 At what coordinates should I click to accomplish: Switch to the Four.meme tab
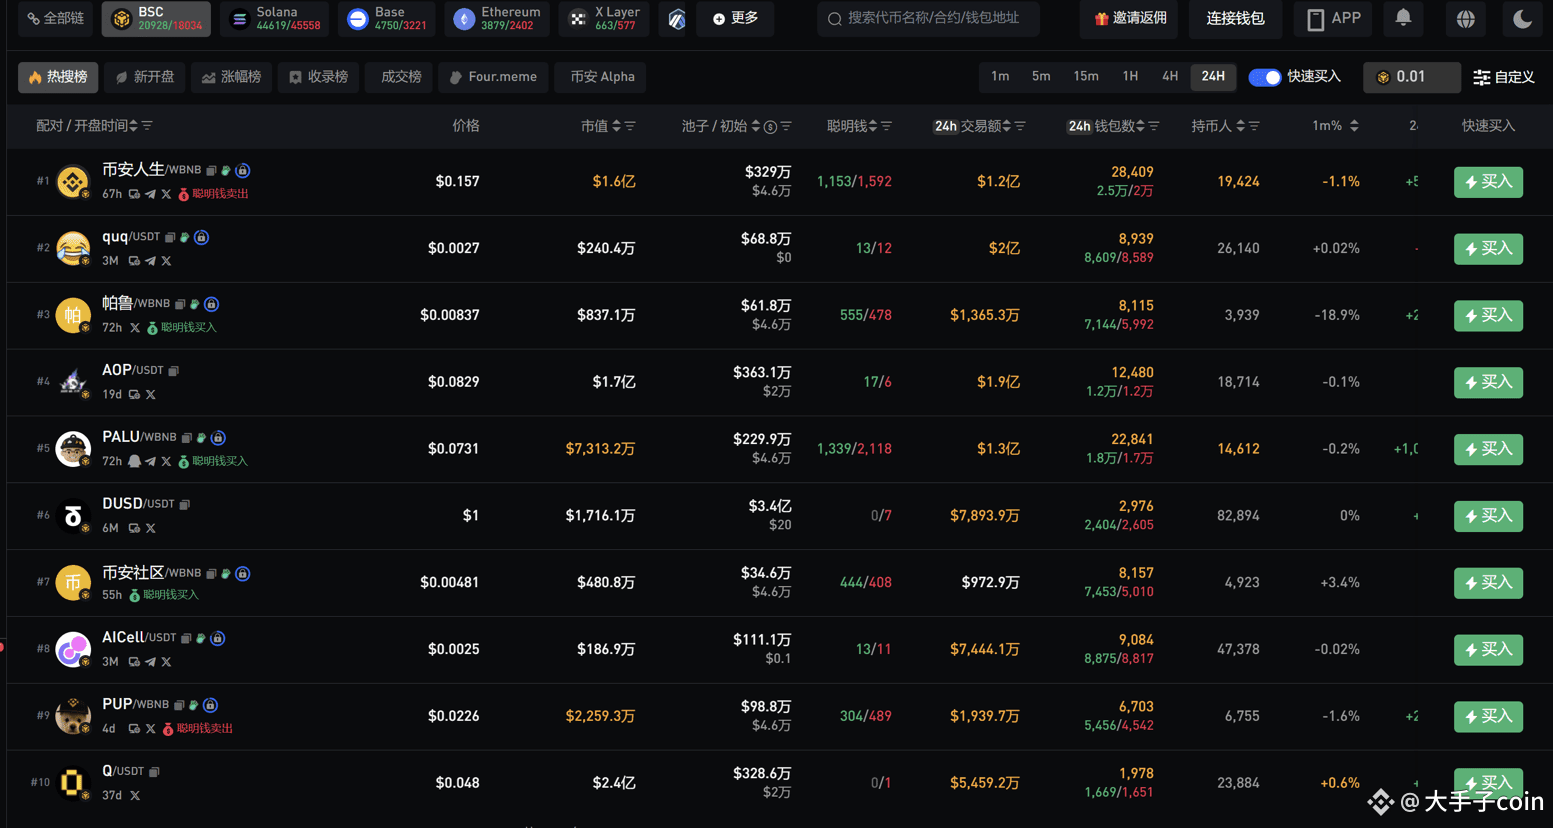pos(494,77)
